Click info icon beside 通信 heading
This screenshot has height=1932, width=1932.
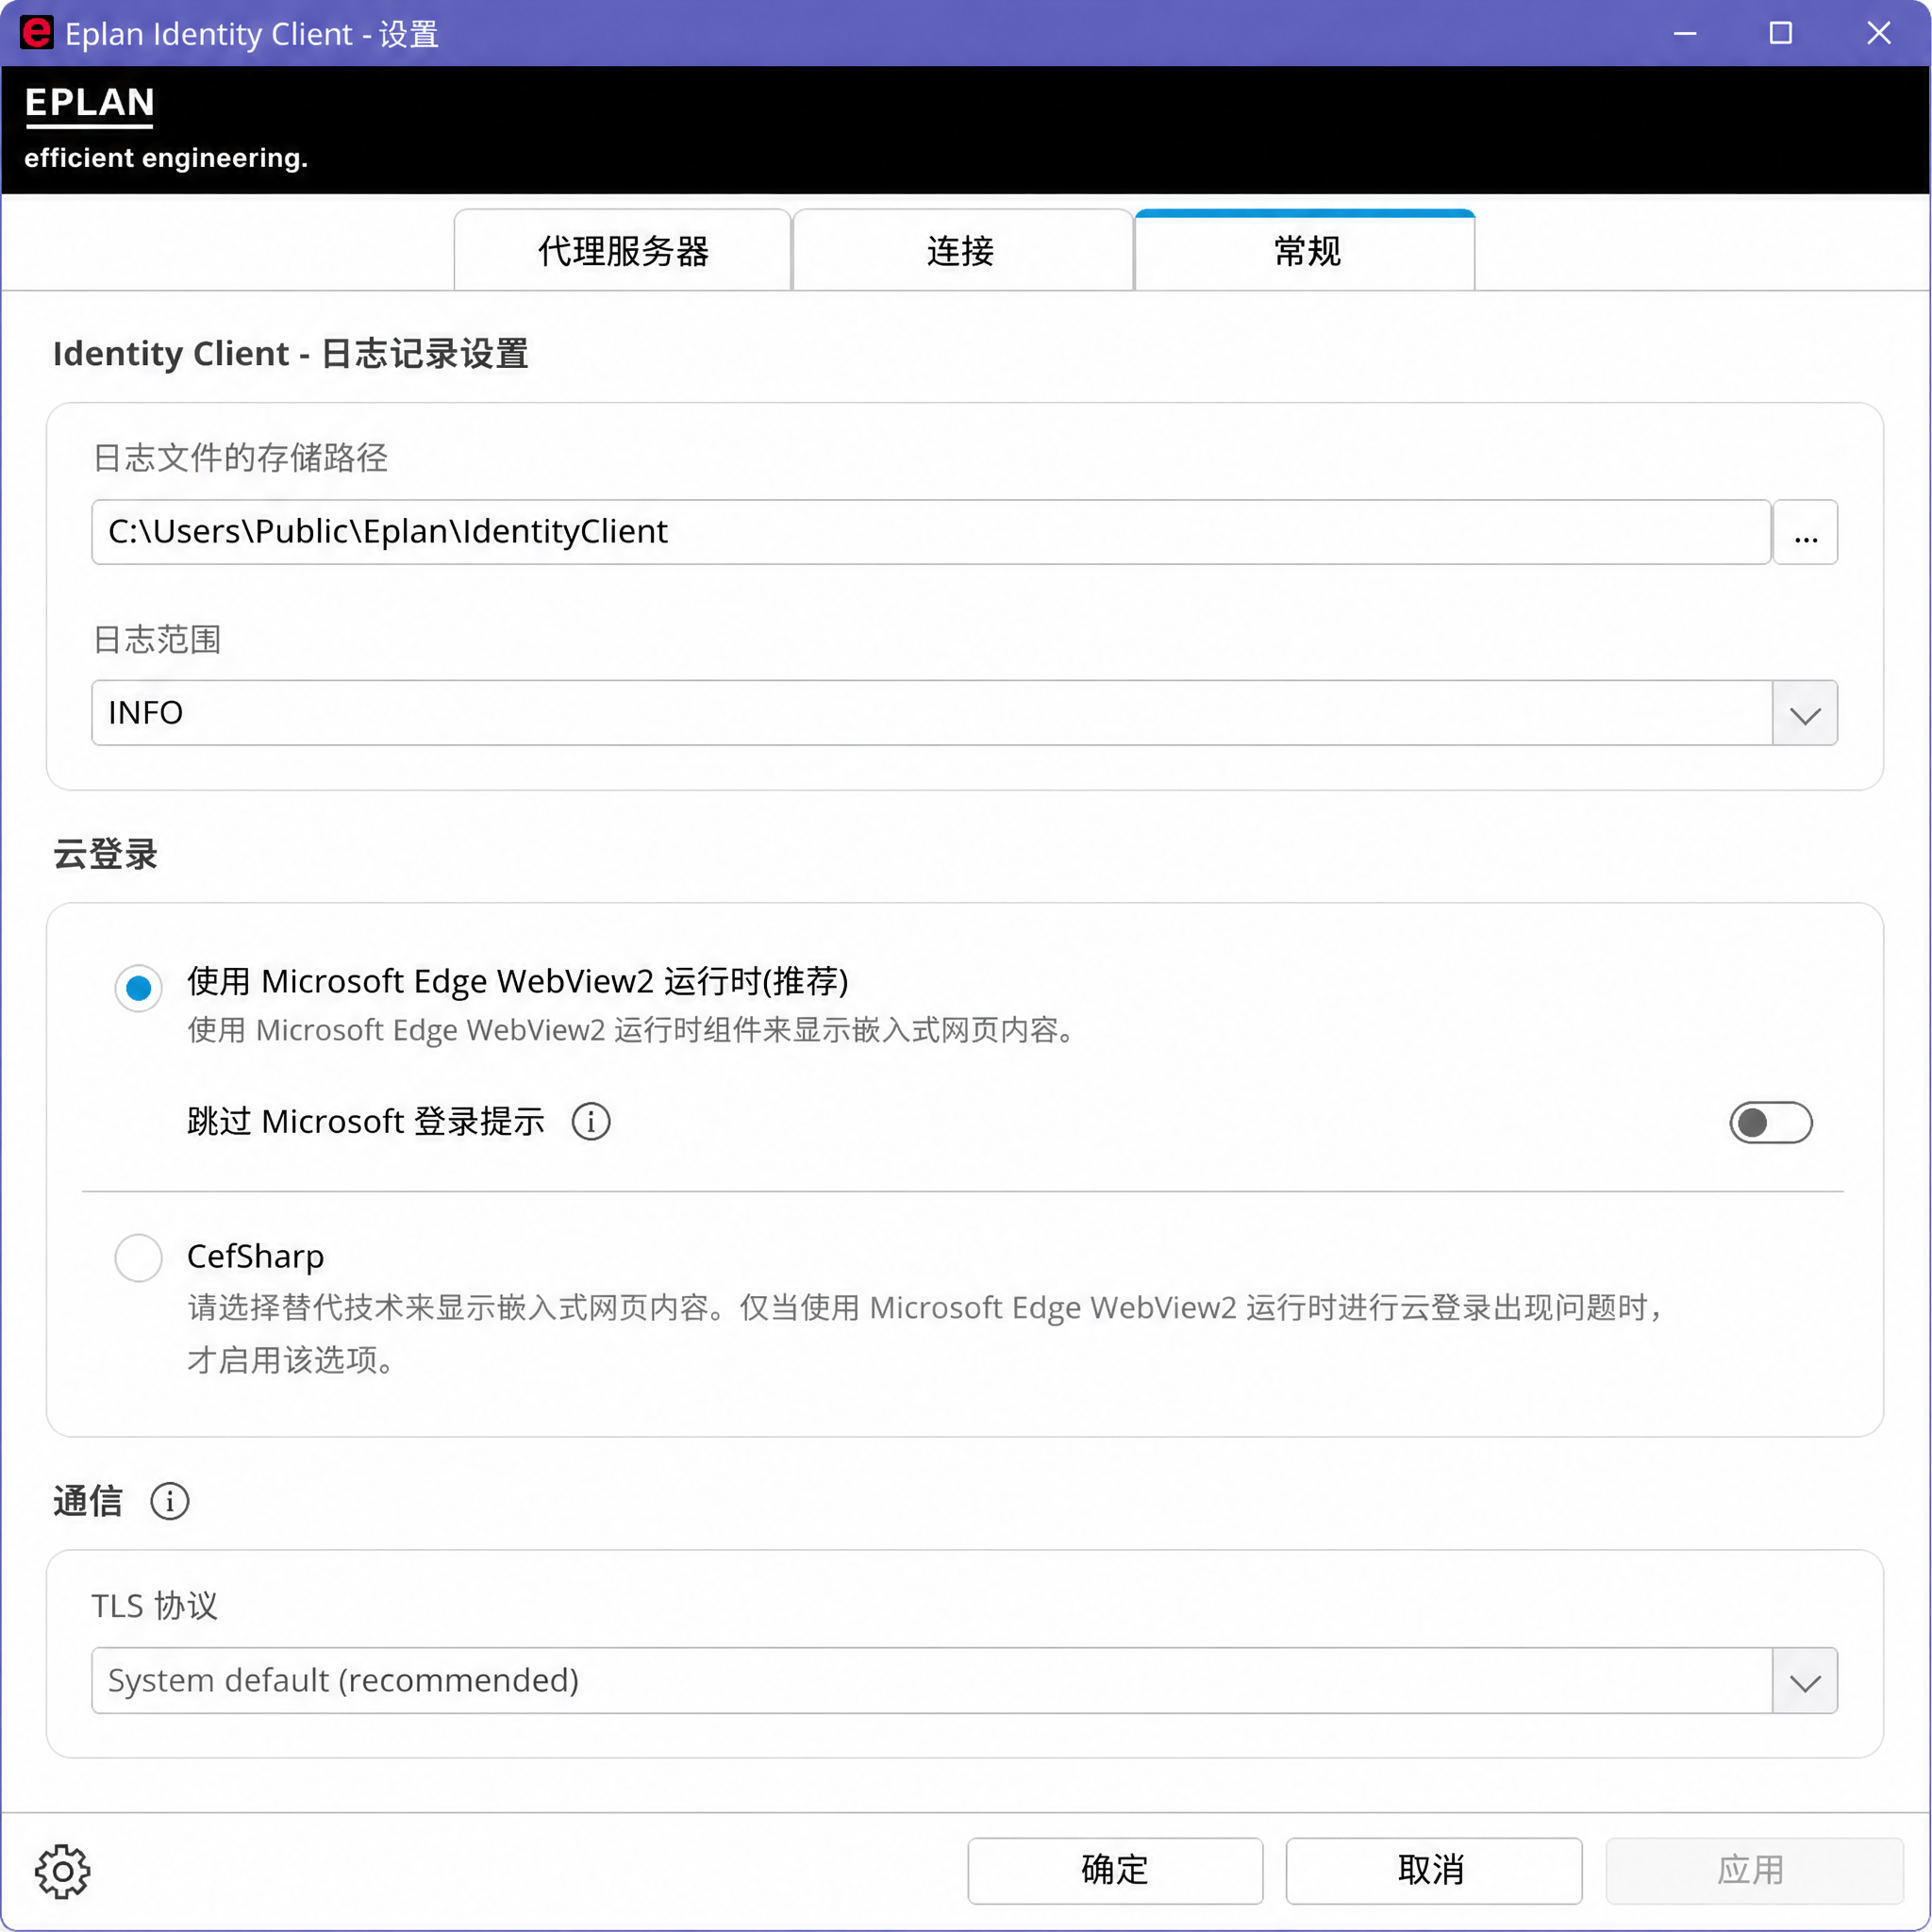(170, 1501)
